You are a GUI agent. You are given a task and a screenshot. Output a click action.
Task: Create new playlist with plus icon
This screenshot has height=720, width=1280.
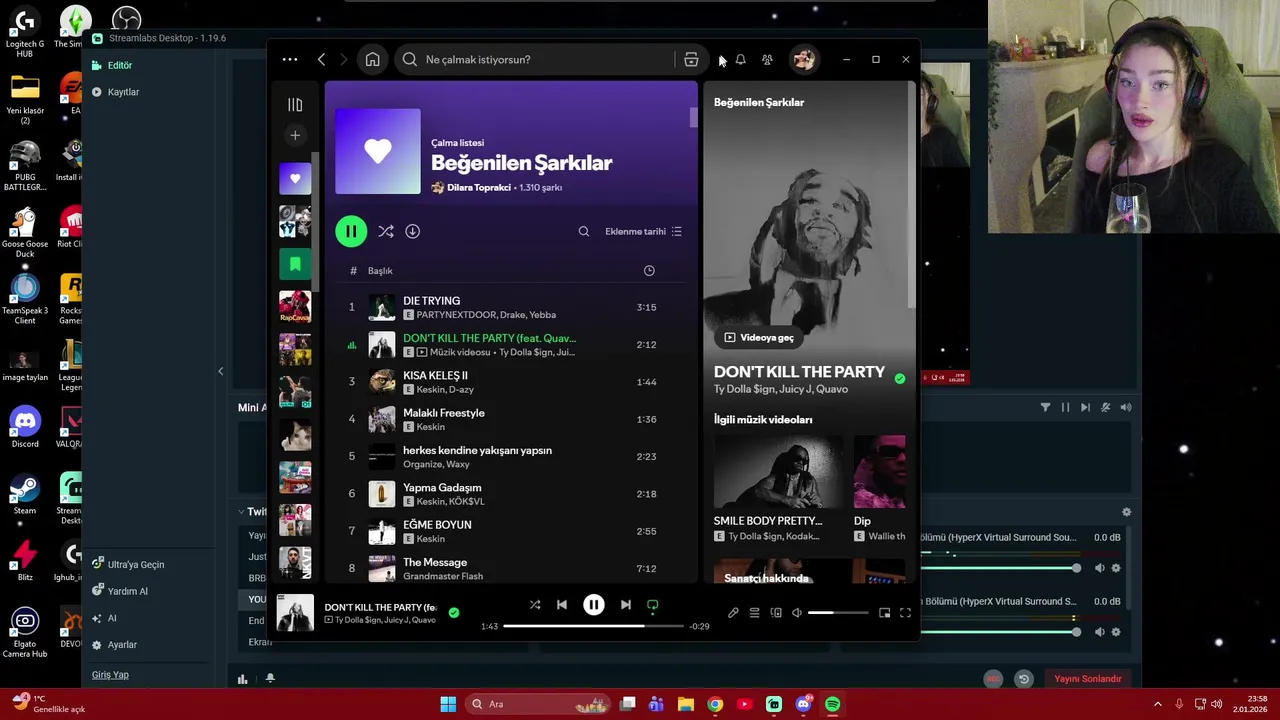pyautogui.click(x=295, y=135)
